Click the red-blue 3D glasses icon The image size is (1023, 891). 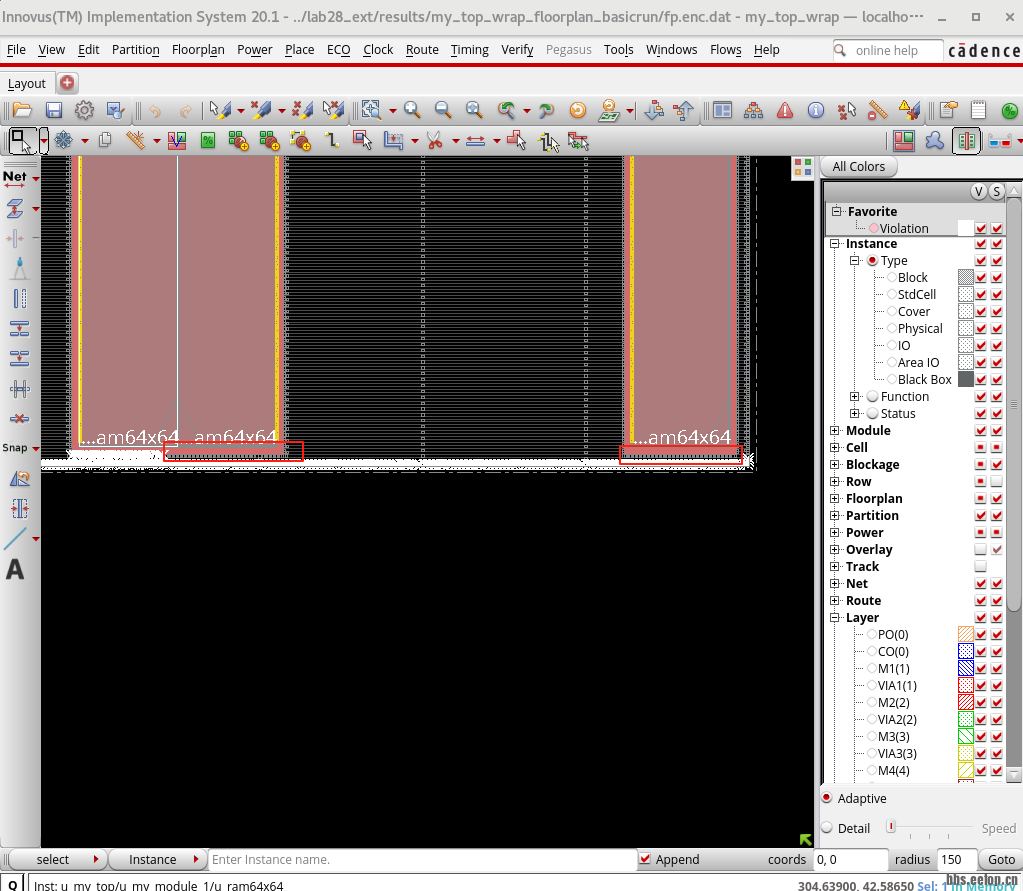[x=1000, y=141]
